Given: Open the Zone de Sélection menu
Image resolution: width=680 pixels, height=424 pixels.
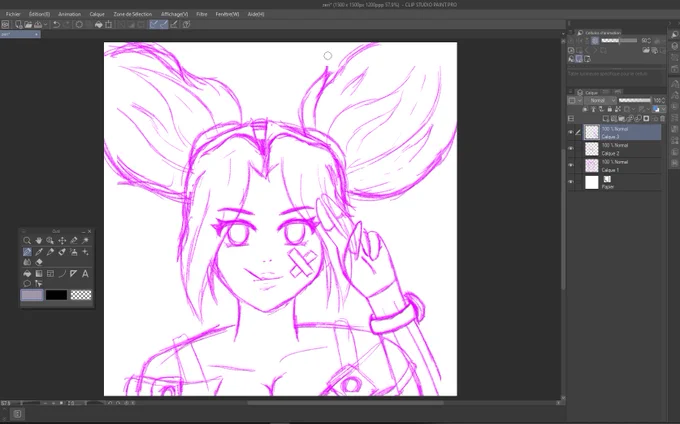Looking at the screenshot, I should pyautogui.click(x=133, y=14).
